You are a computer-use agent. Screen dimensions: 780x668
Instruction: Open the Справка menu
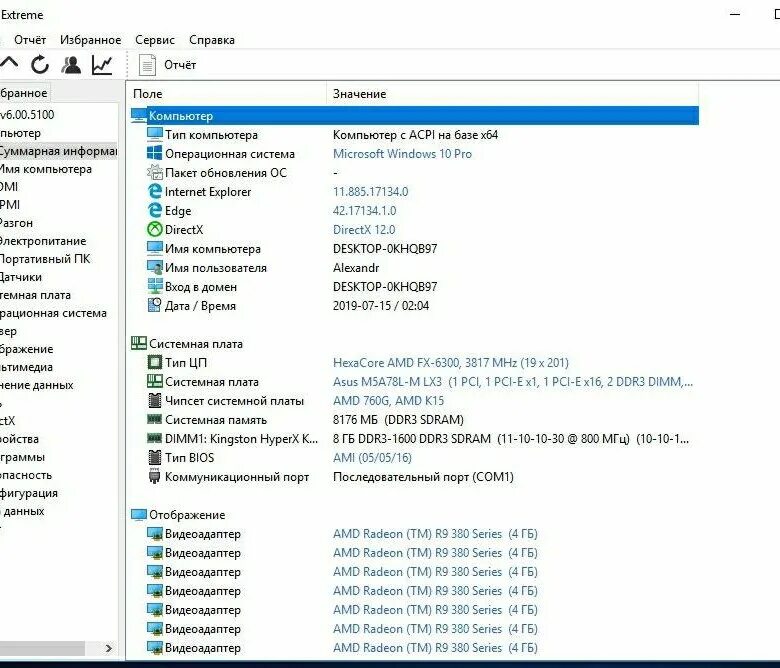pos(212,40)
